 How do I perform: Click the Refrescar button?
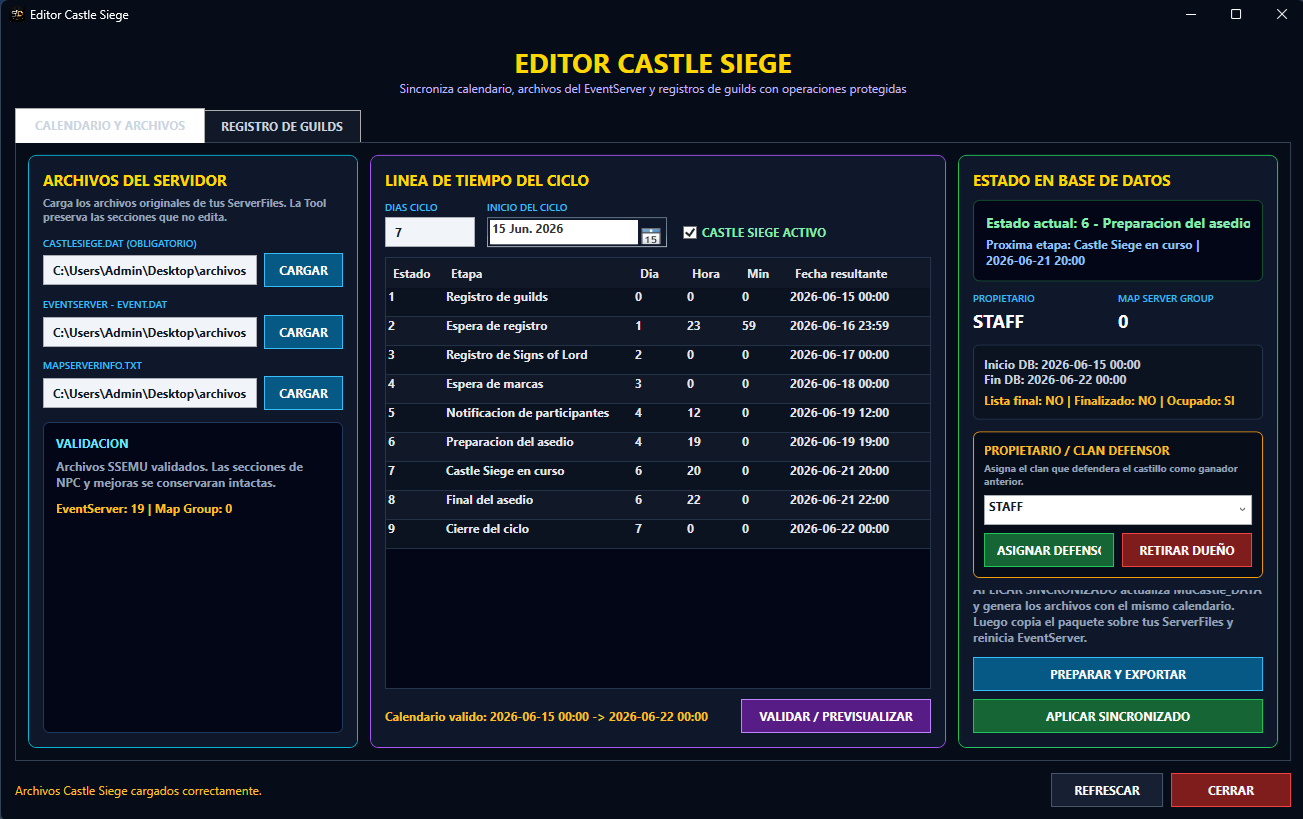[x=1107, y=790]
